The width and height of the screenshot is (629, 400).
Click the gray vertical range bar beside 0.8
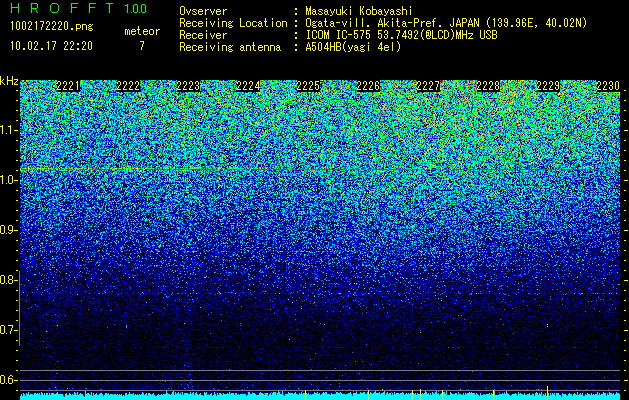(20, 308)
